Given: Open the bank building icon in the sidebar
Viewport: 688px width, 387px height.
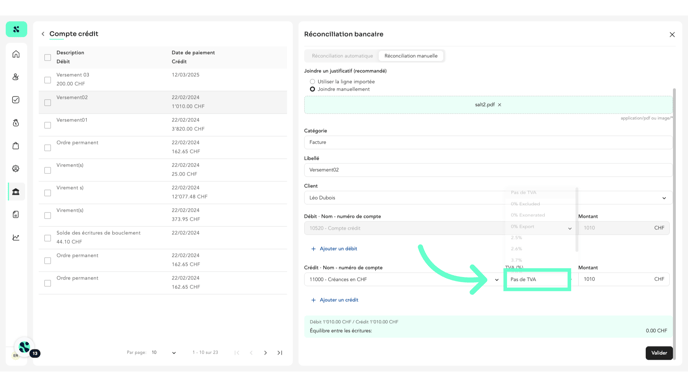Looking at the screenshot, I should 16,192.
